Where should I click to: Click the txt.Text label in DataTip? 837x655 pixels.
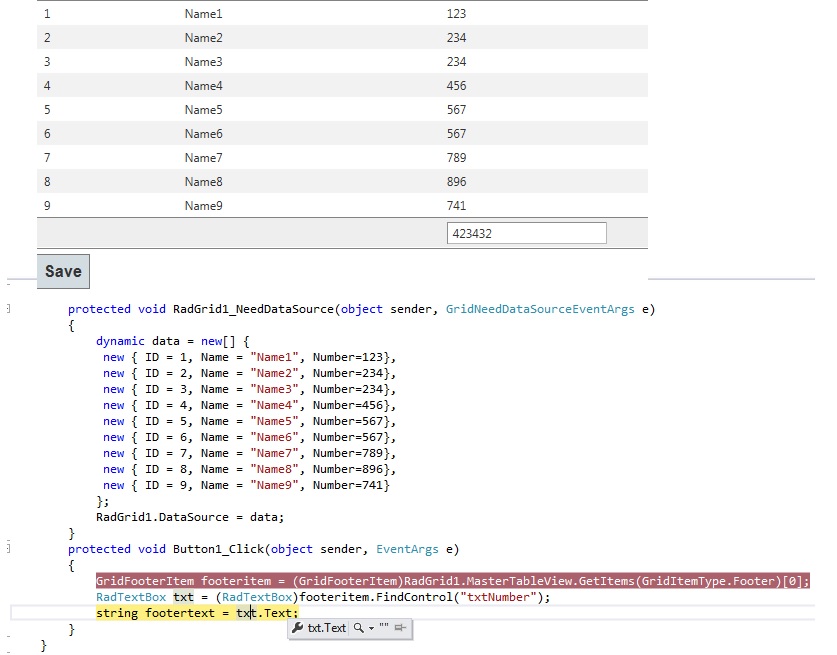[x=327, y=628]
